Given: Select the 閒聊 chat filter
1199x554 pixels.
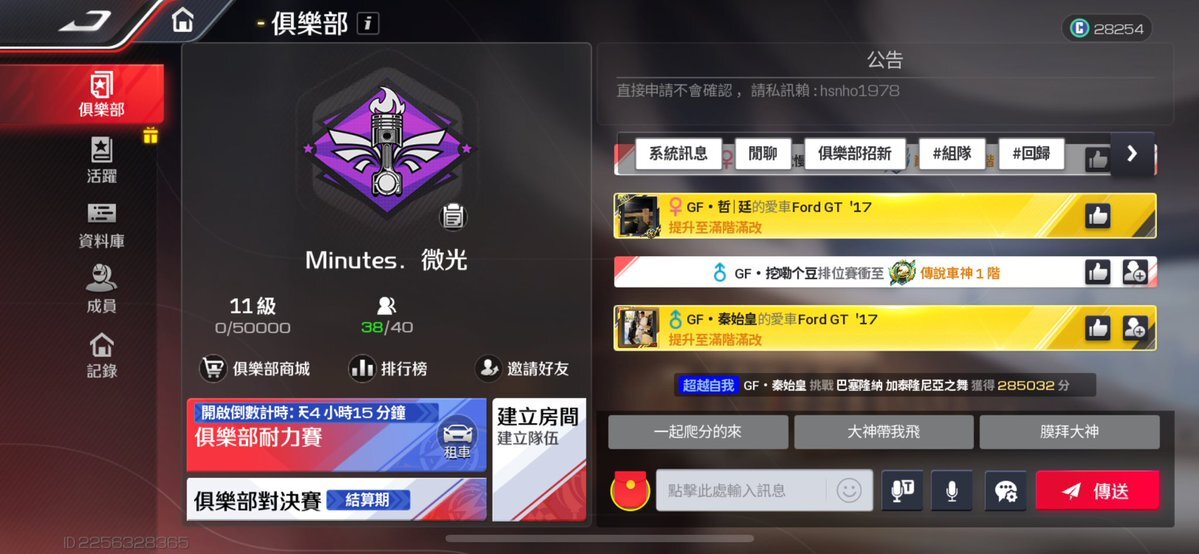Looking at the screenshot, I should coord(763,154).
